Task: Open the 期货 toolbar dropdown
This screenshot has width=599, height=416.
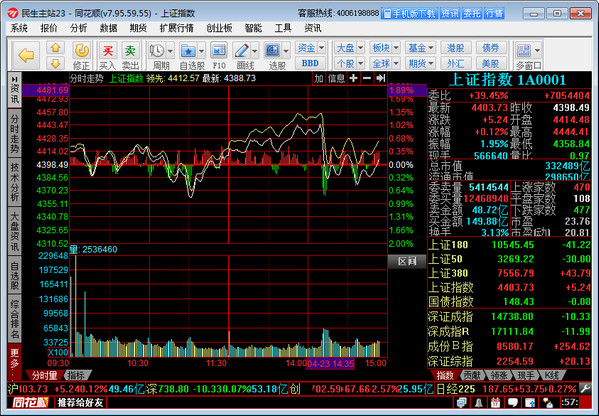Action: click(x=420, y=63)
